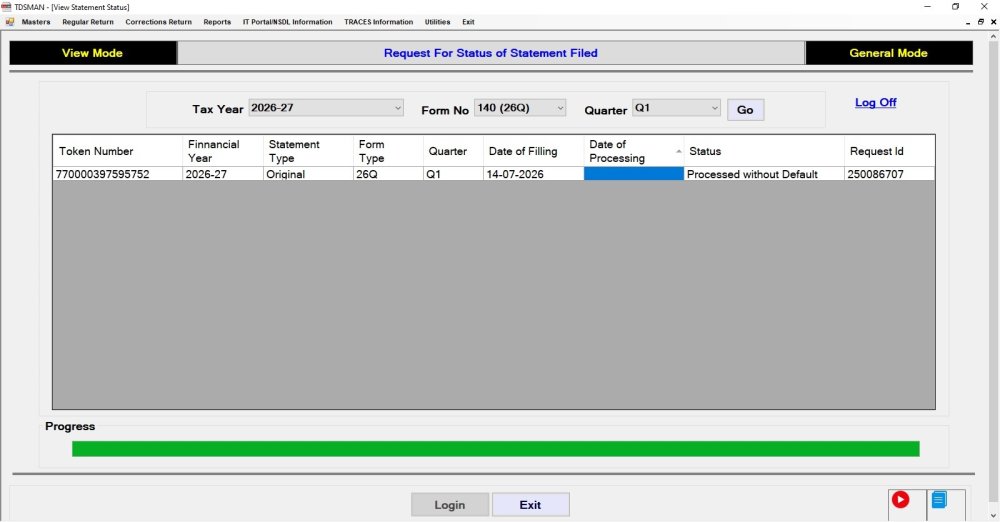Open the Masters menu
Viewport: 1000px width, 522px height.
(36, 22)
